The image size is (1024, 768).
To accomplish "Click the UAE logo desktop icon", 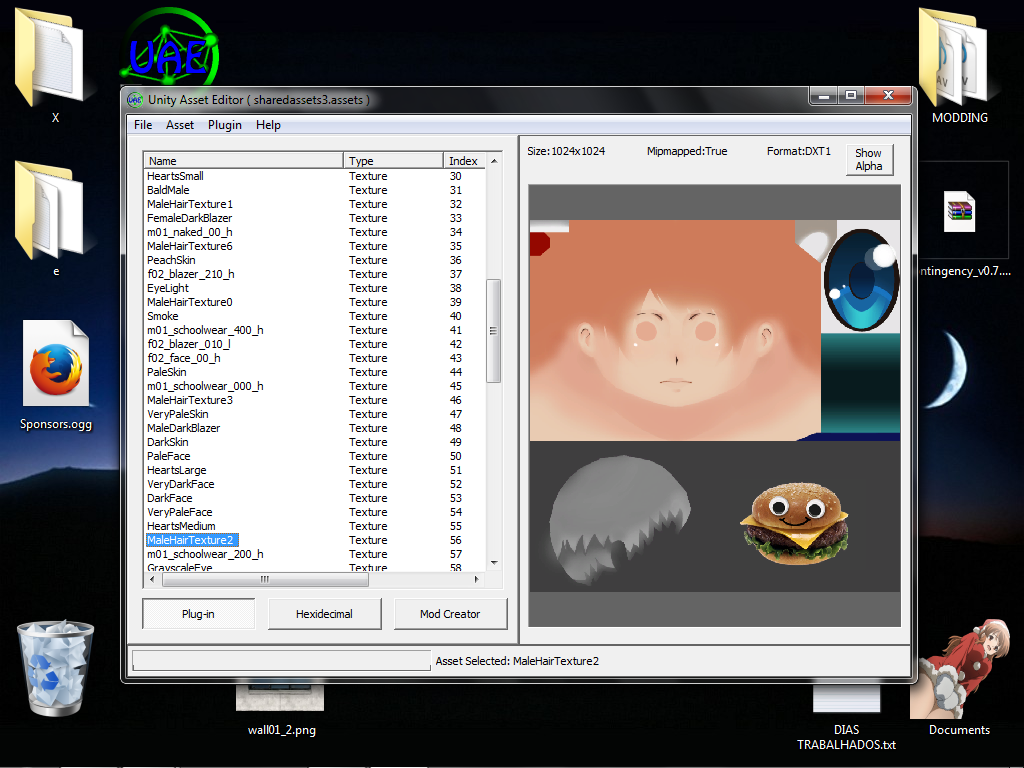I will click(170, 47).
